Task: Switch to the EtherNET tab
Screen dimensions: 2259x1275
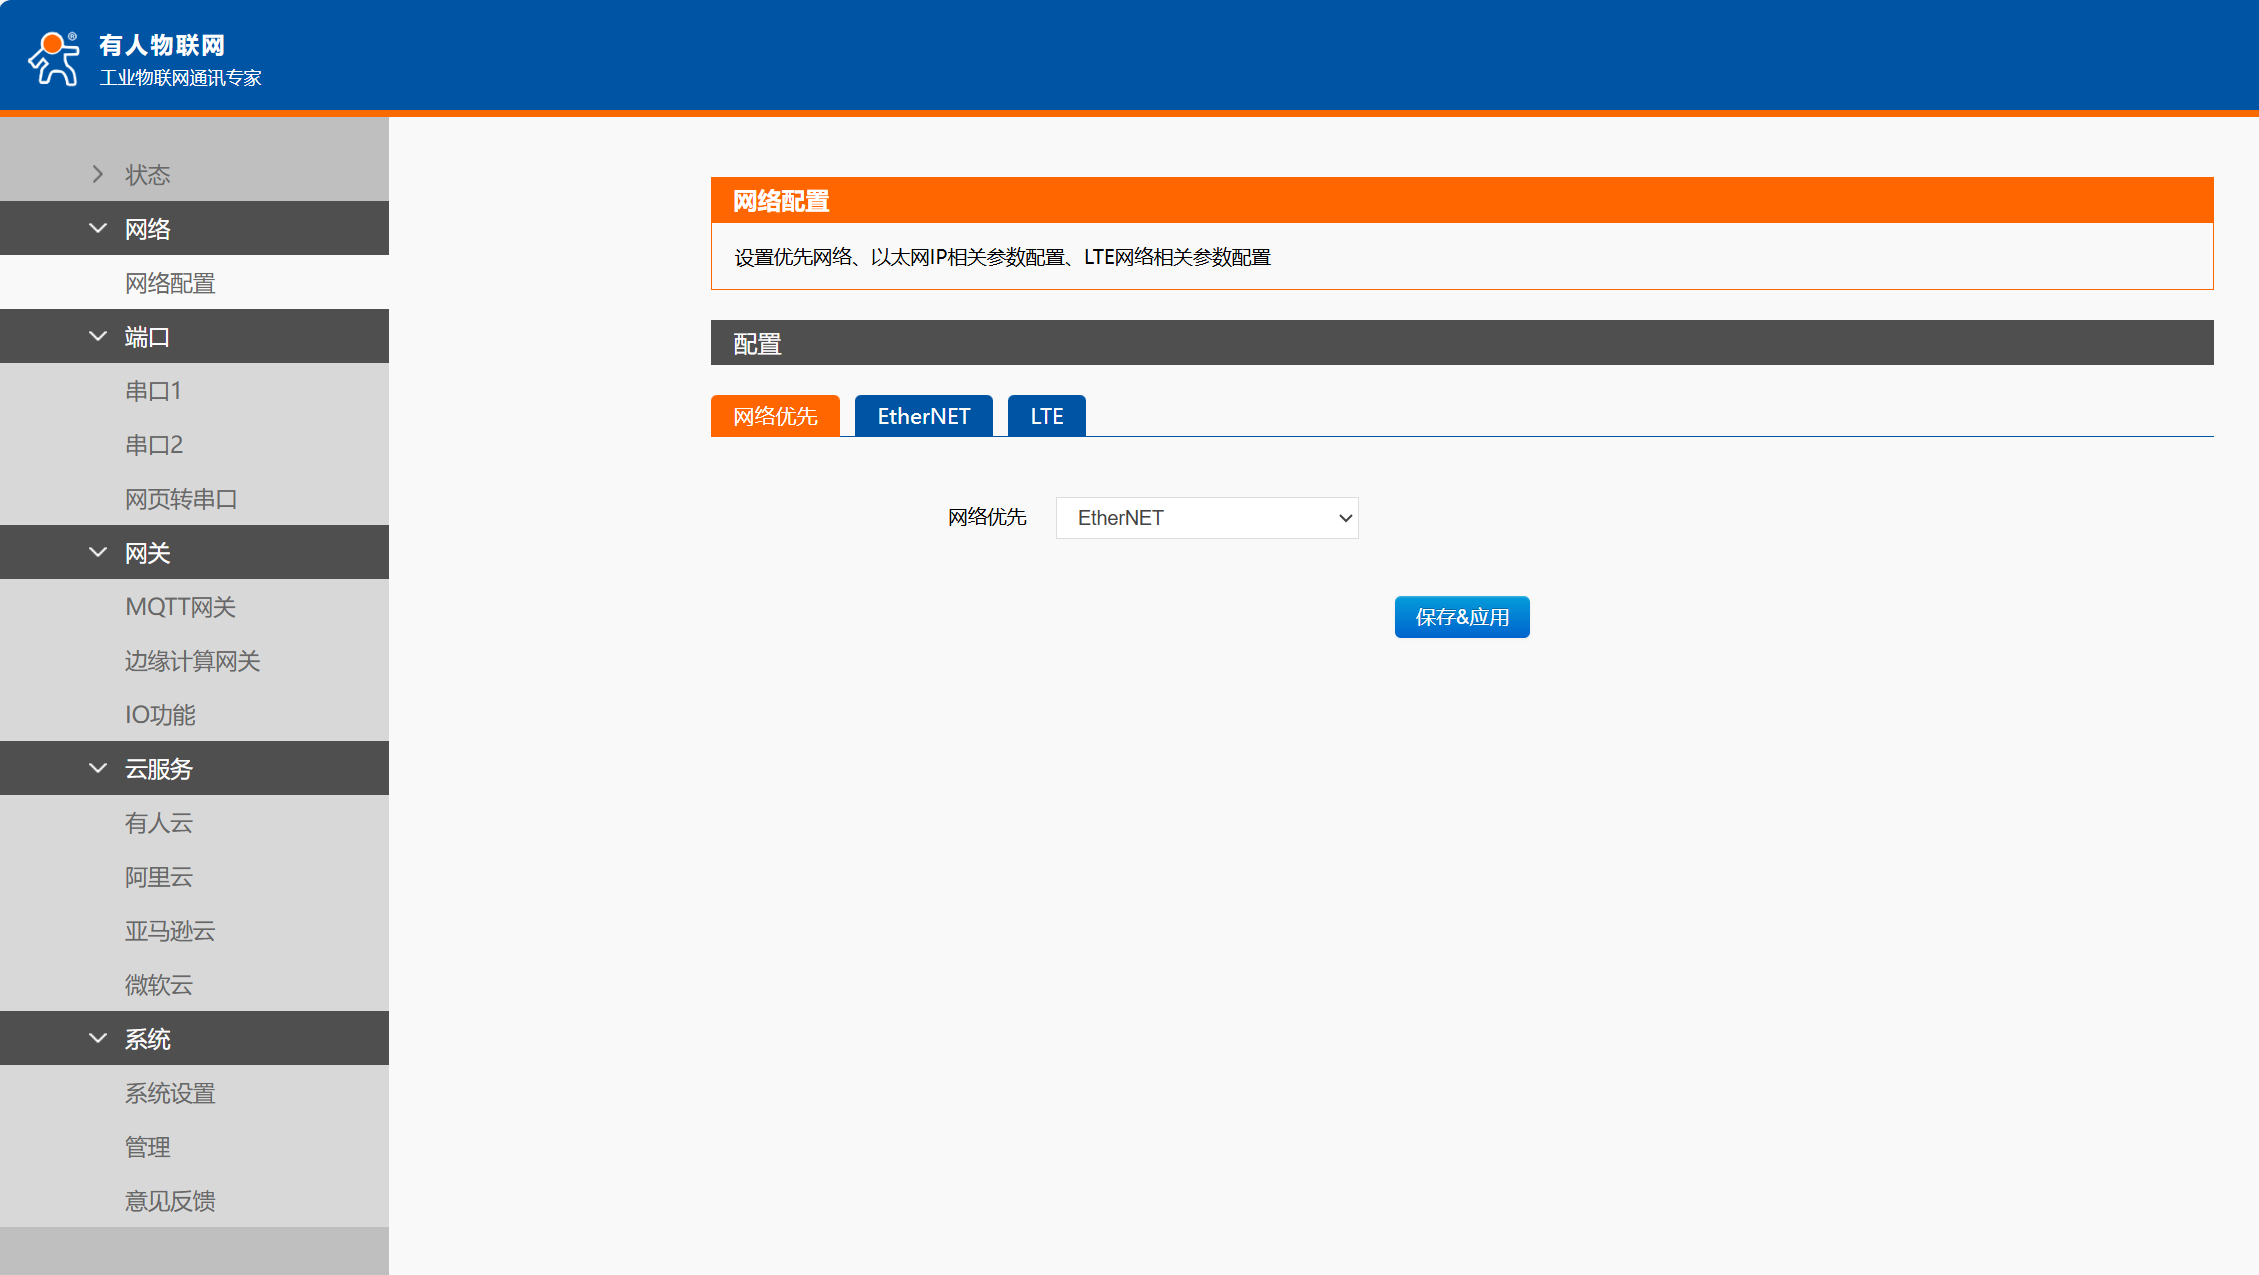Action: (923, 416)
